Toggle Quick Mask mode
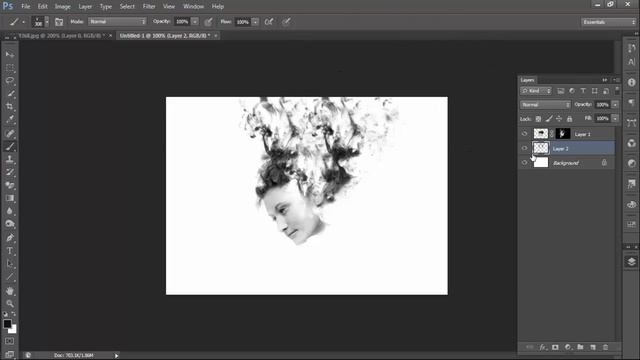Screen dimensions: 640x360 pyautogui.click(x=10, y=341)
